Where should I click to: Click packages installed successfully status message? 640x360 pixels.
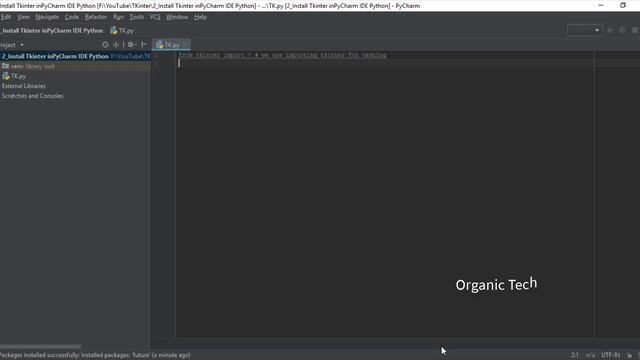pos(95,355)
